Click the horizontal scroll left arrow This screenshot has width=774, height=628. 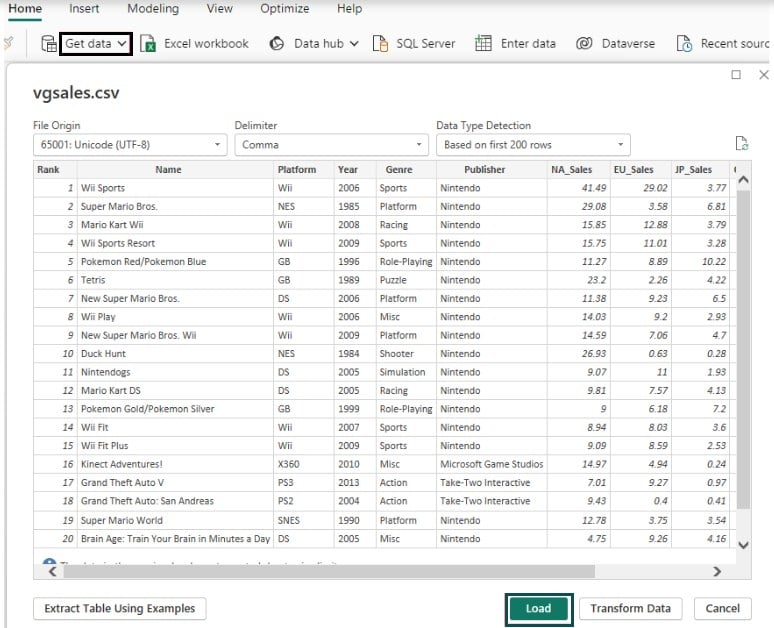pyautogui.click(x=52, y=572)
